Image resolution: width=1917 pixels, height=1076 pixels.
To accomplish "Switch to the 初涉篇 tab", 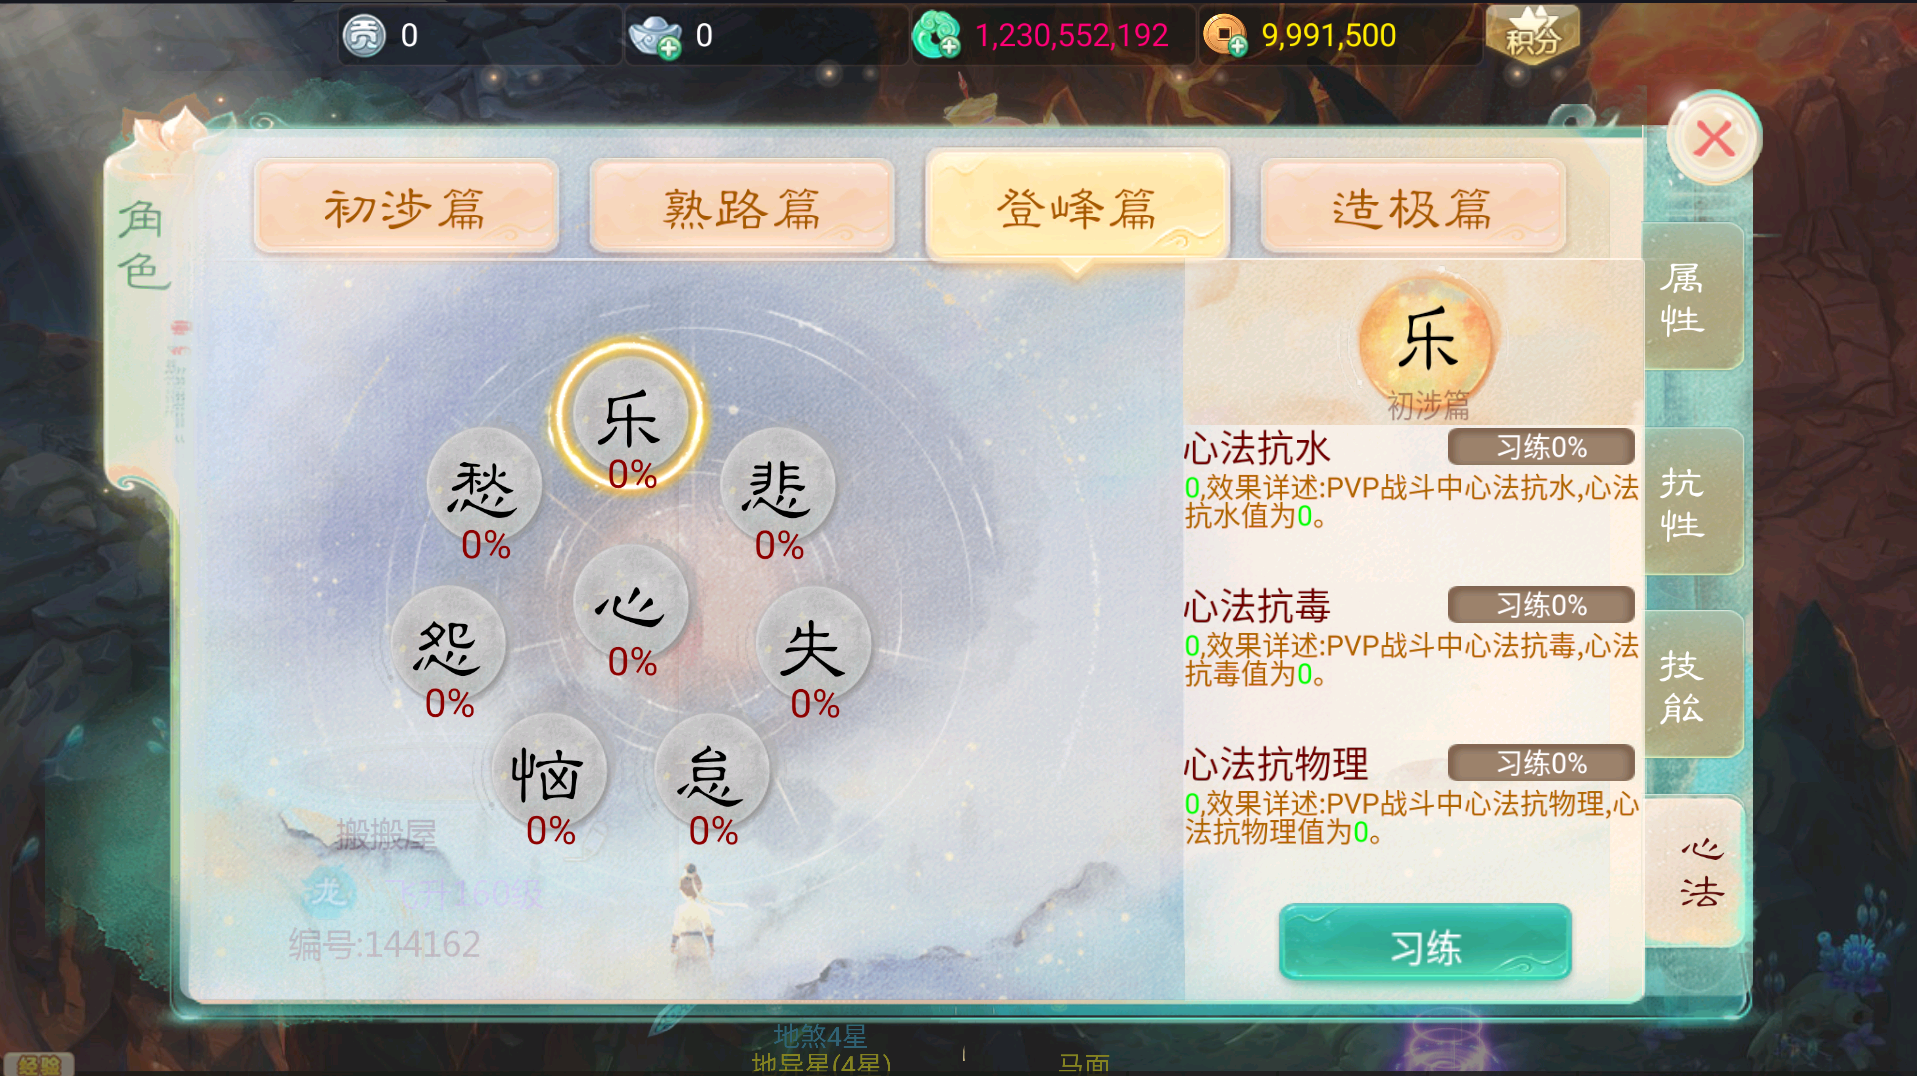I will click(x=405, y=207).
